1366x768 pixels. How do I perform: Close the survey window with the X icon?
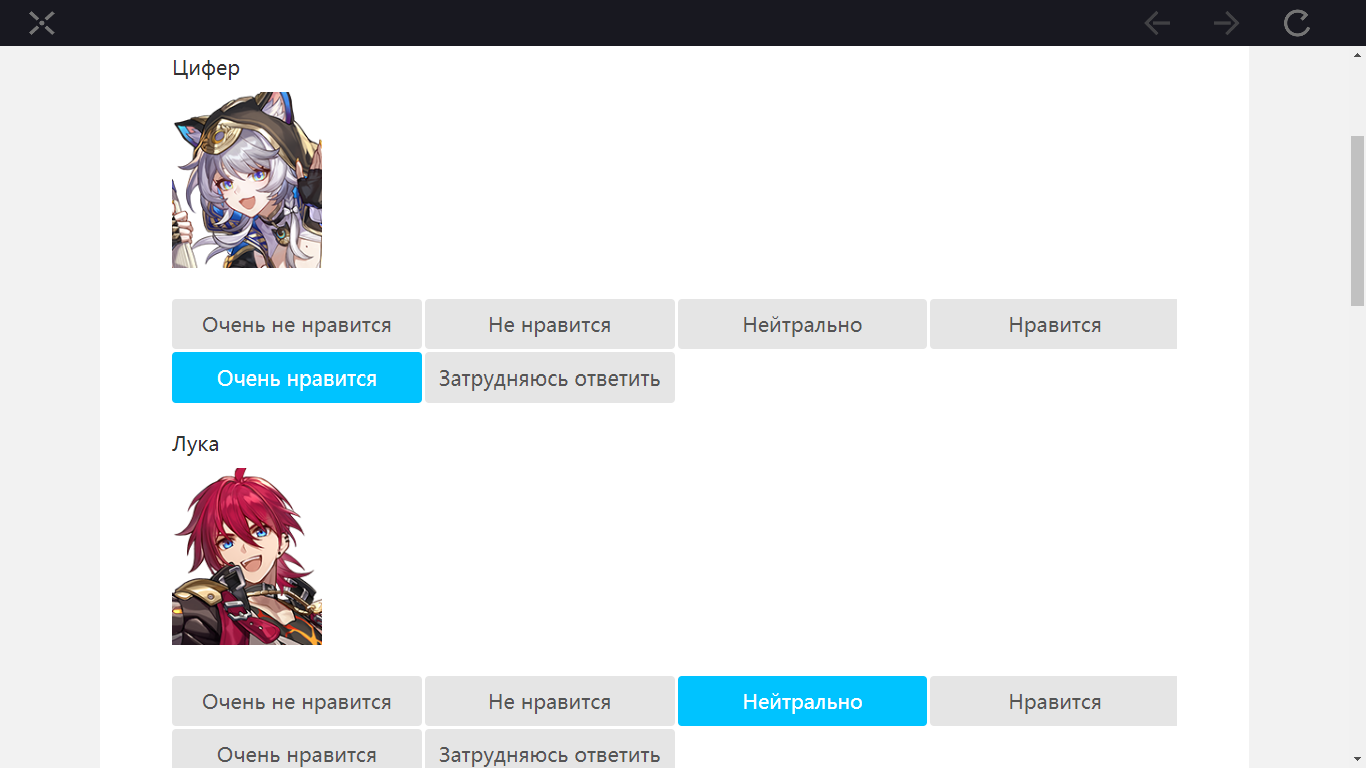[x=42, y=23]
